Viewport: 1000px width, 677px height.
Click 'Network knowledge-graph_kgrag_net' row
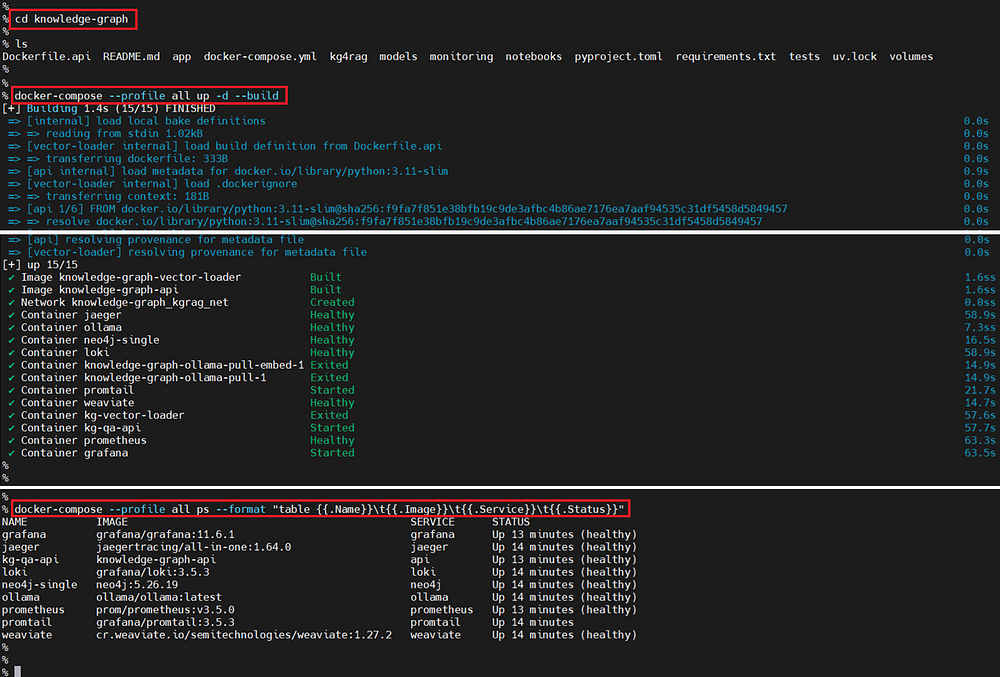tap(501, 302)
